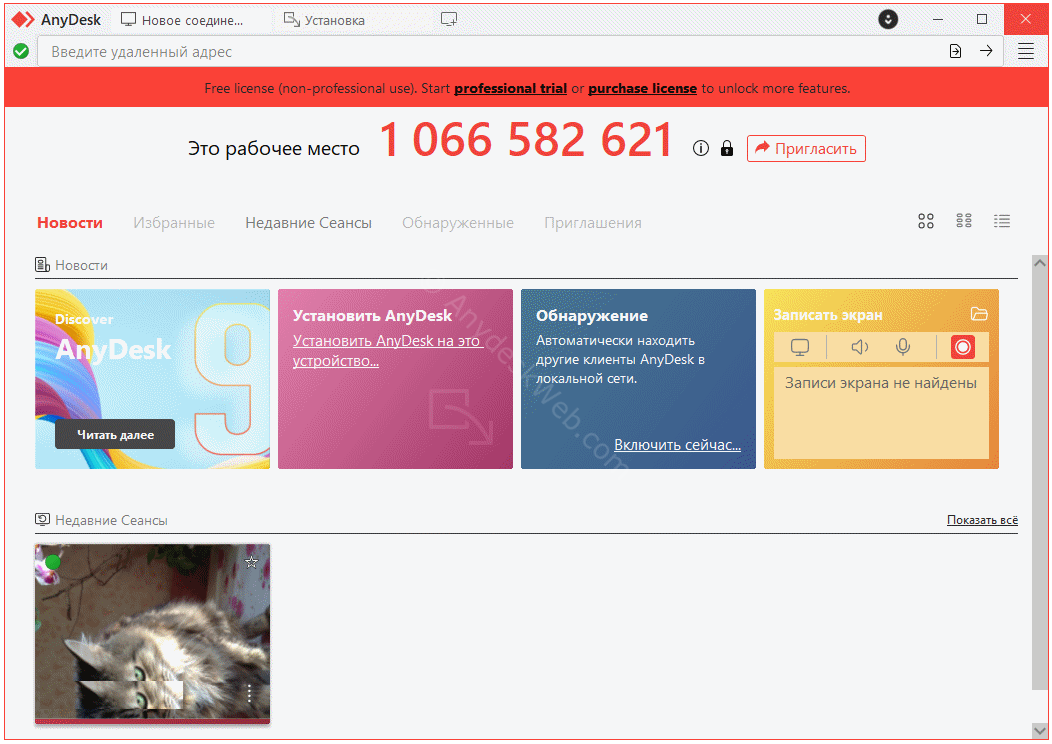1052x744 pixels.
Task: Switch to the Избранные tab
Action: click(x=174, y=223)
